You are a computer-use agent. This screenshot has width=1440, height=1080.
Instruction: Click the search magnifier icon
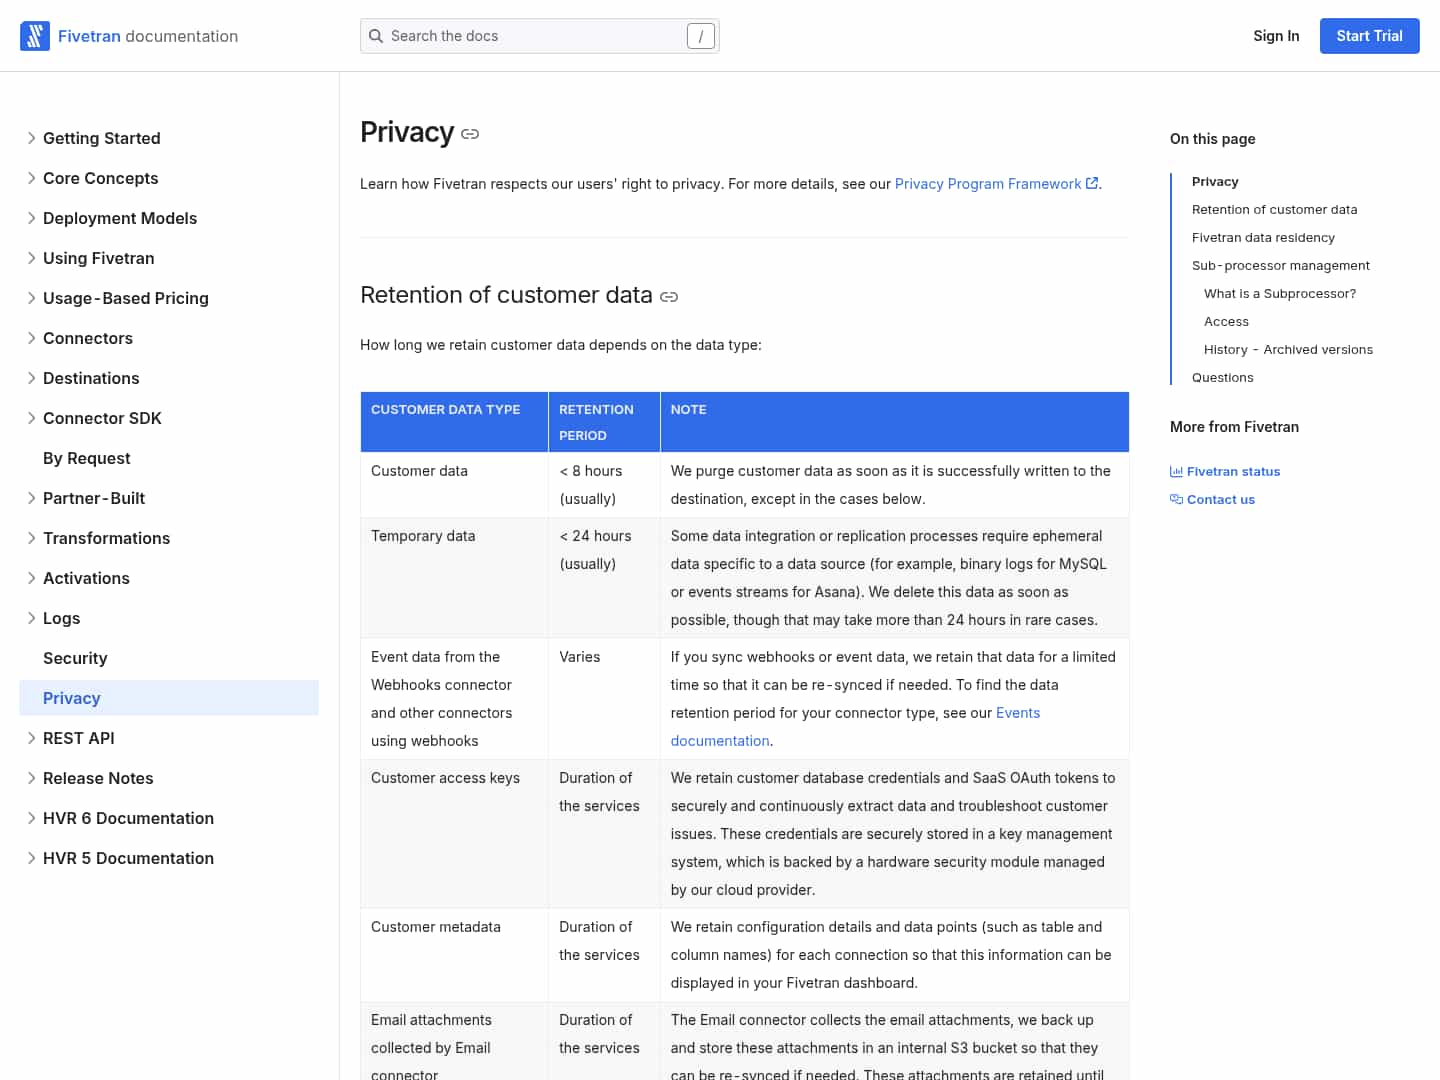pyautogui.click(x=376, y=36)
